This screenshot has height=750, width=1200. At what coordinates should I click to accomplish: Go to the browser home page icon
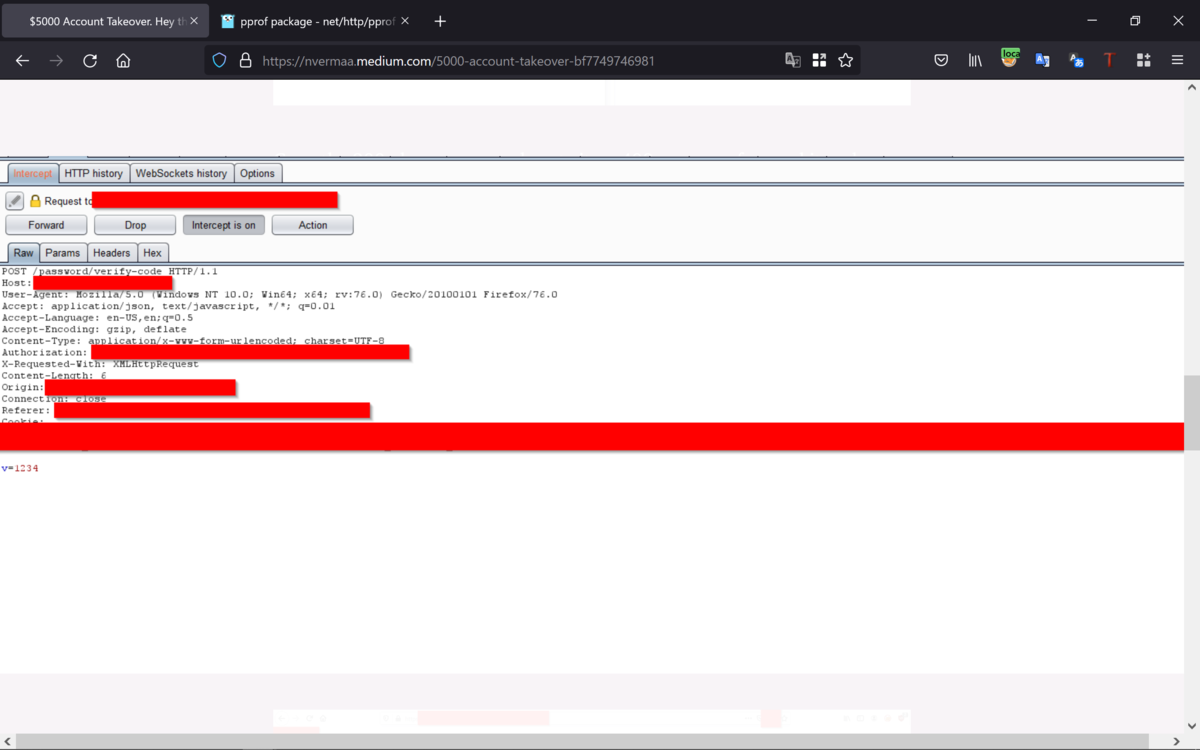point(123,61)
